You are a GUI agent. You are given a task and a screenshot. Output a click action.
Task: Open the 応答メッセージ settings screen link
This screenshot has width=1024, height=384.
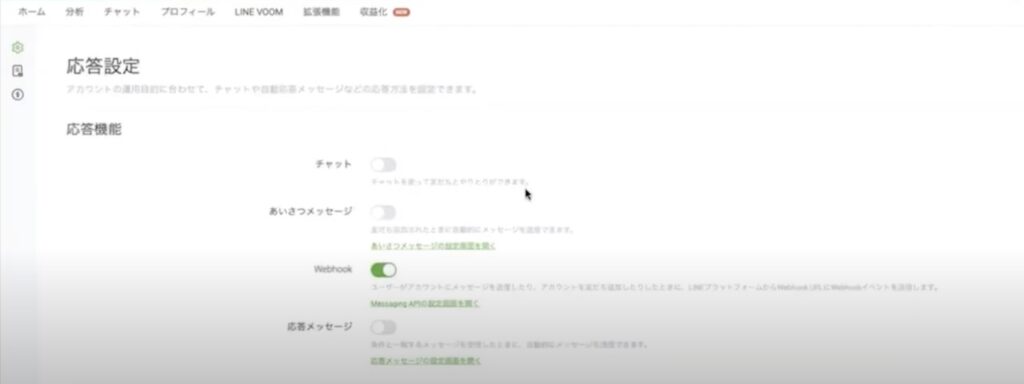(426, 360)
